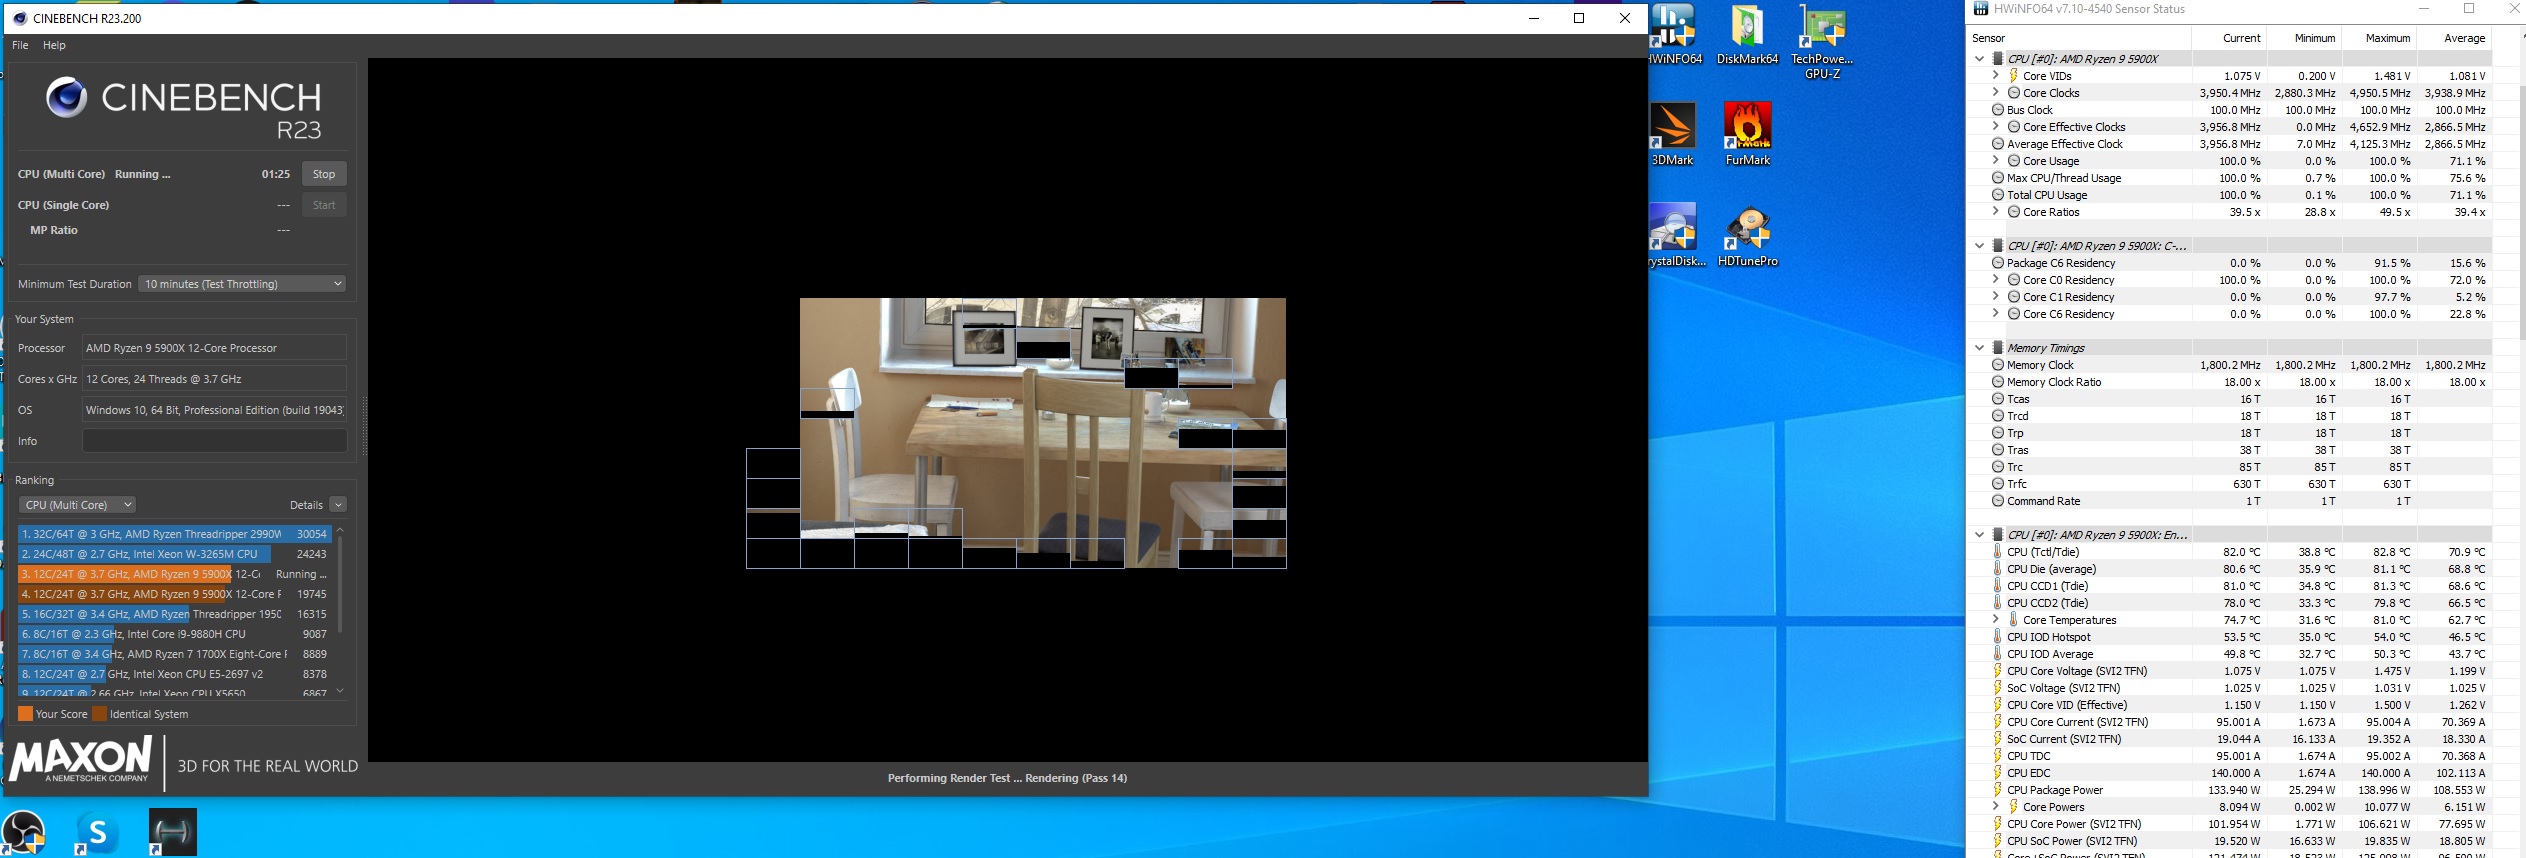Open the TechPowerUp GPU-Z desktop icon
The width and height of the screenshot is (2526, 858).
[x=1822, y=41]
